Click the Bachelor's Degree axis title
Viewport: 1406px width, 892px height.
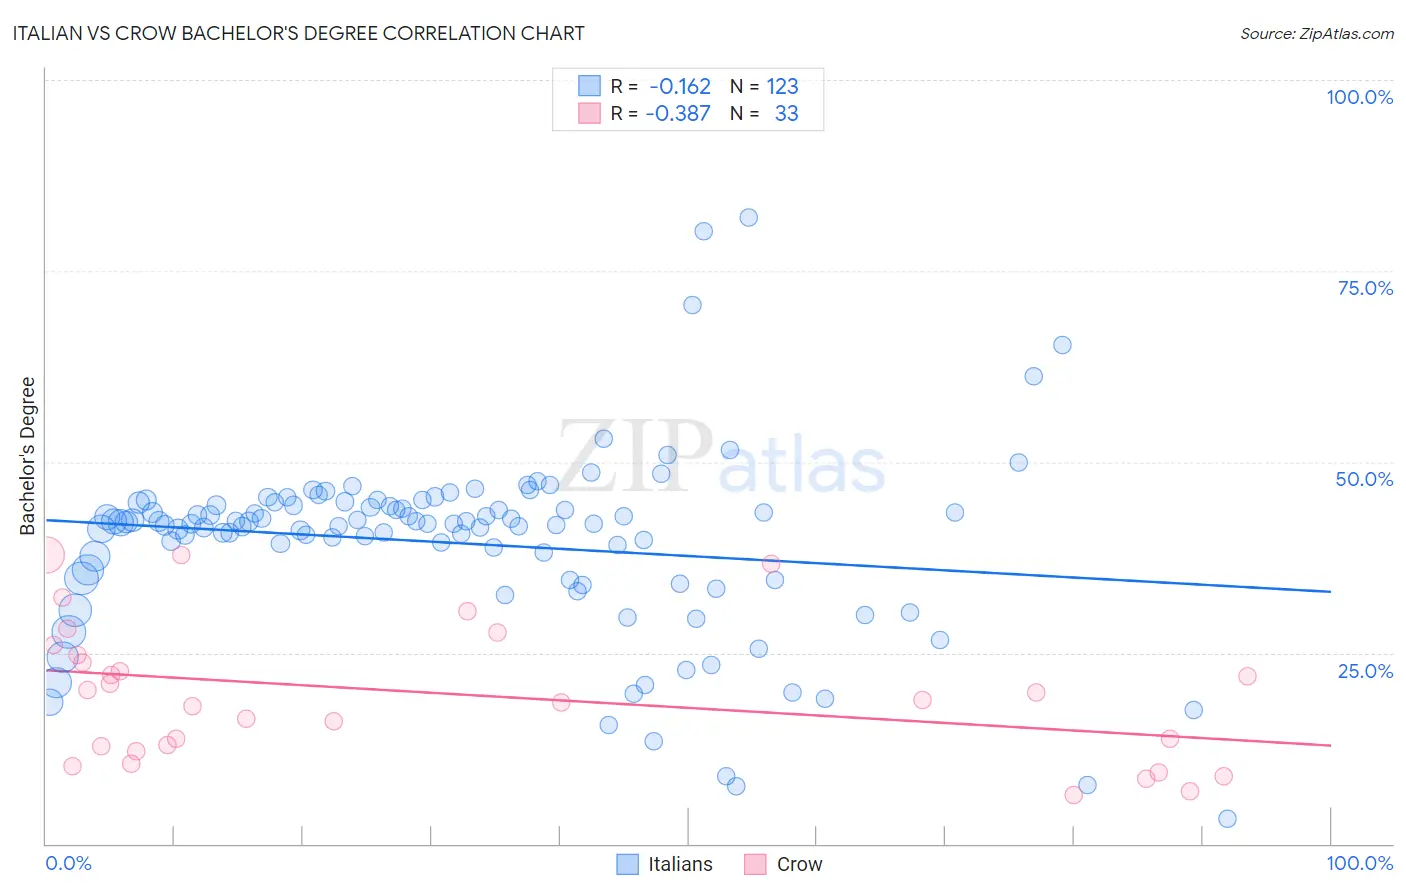tap(27, 456)
